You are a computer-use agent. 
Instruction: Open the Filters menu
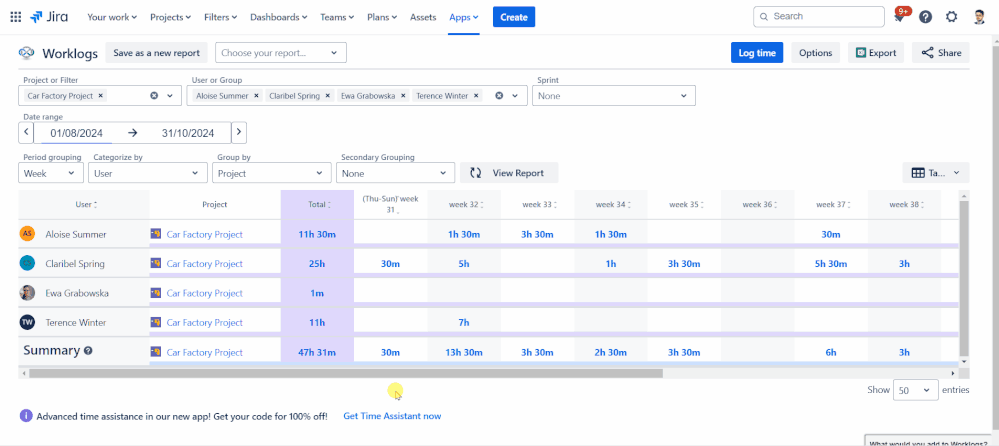click(220, 17)
